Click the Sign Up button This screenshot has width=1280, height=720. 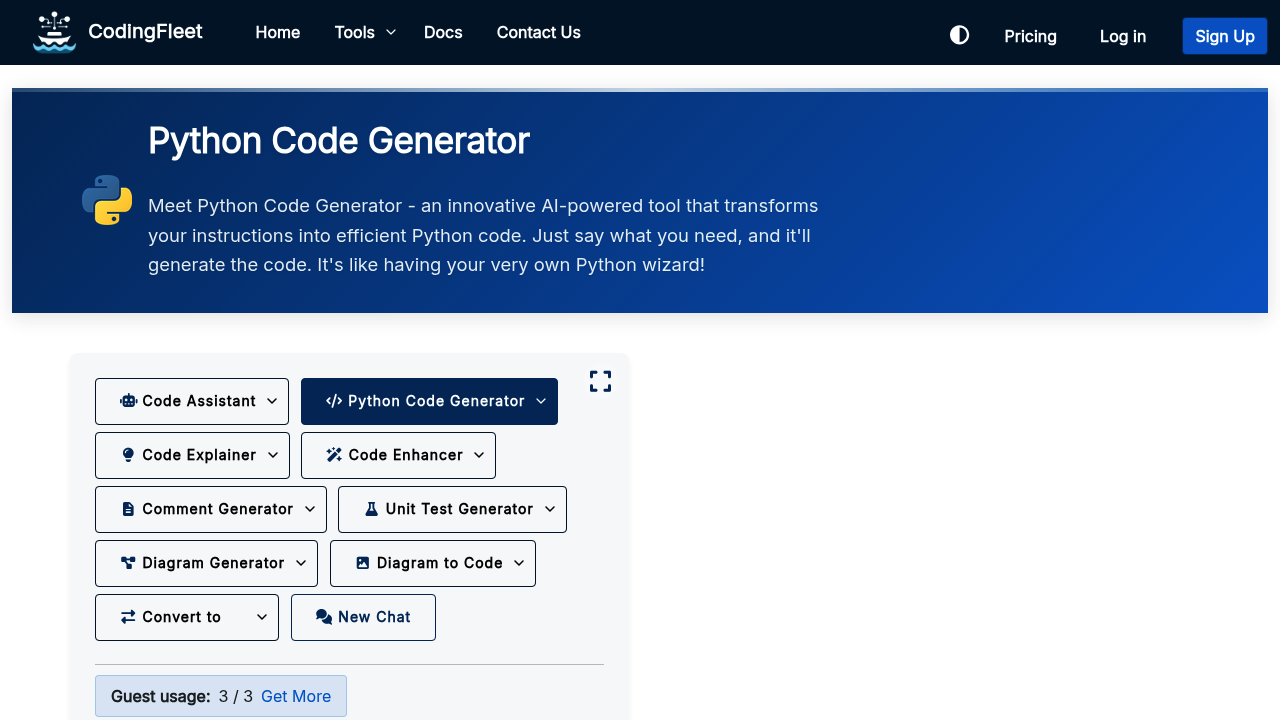[x=1224, y=35]
